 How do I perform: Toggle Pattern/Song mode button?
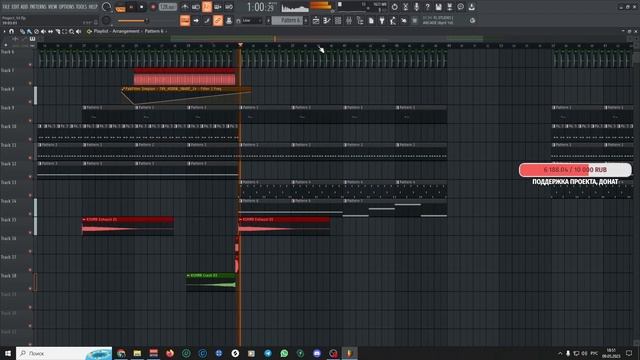click(120, 7)
